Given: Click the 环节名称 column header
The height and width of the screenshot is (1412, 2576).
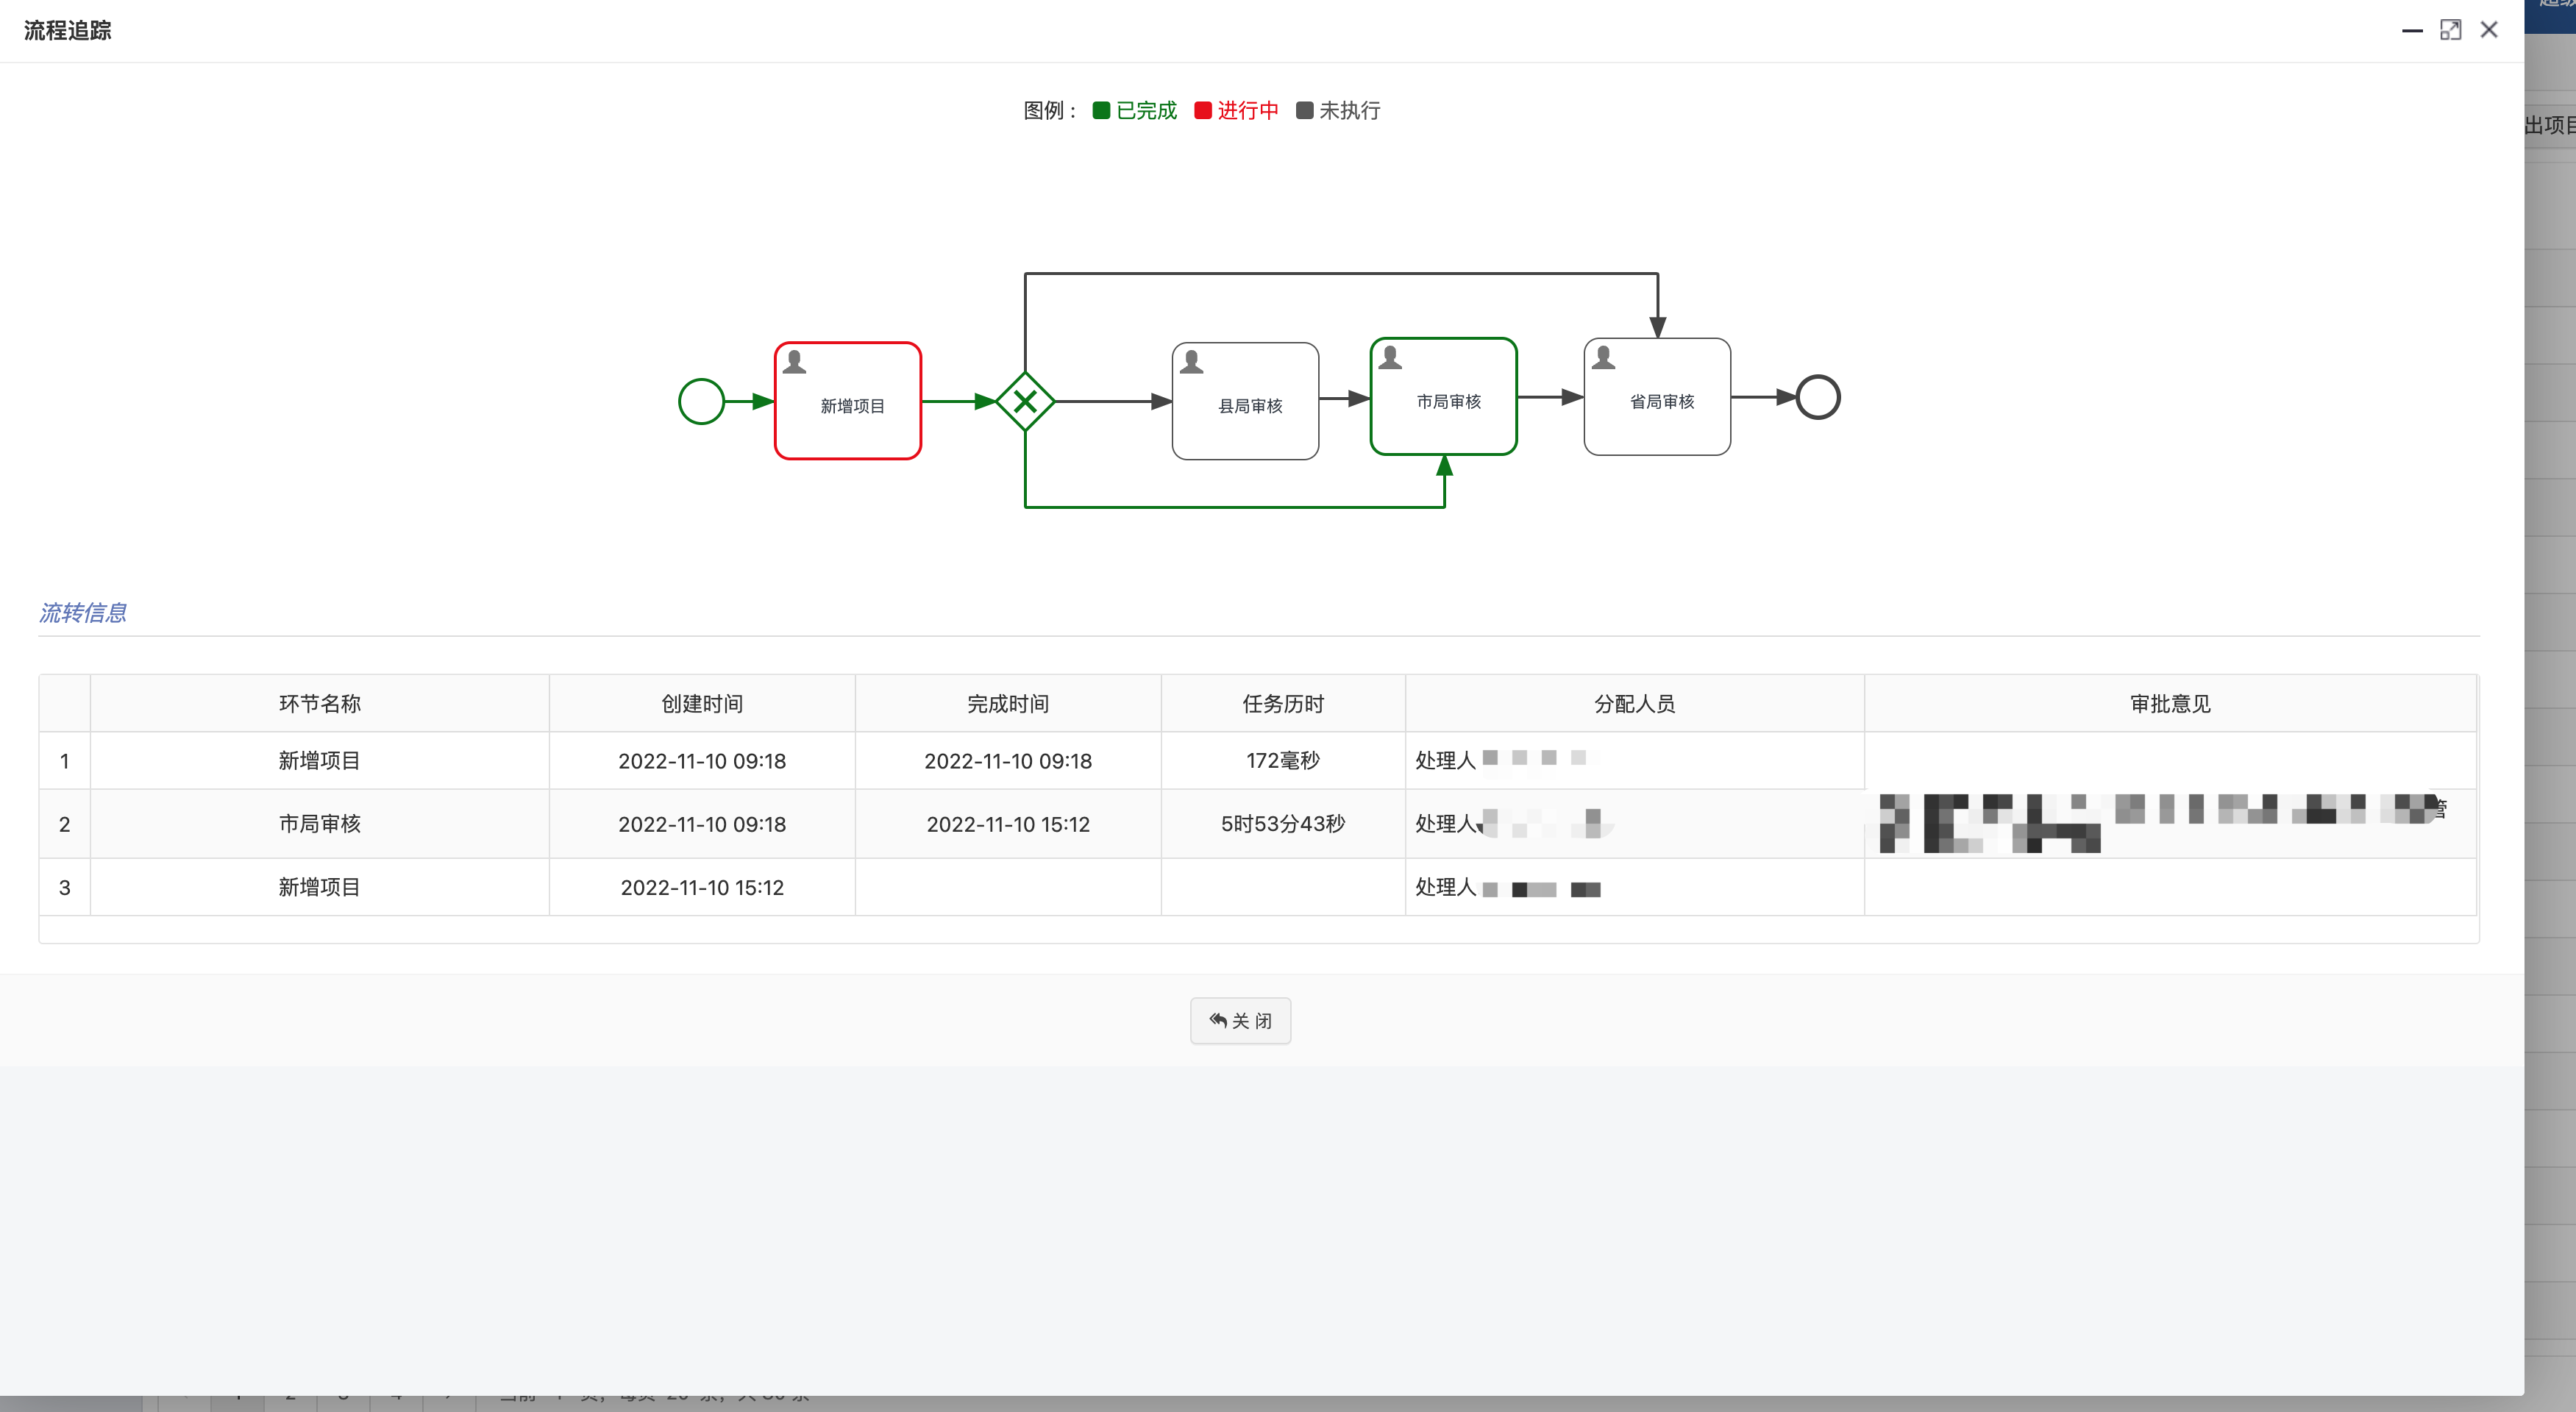Looking at the screenshot, I should point(319,703).
